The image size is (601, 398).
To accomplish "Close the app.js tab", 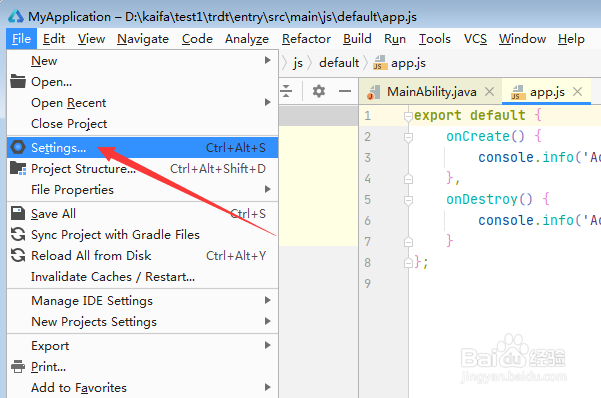I will point(578,92).
